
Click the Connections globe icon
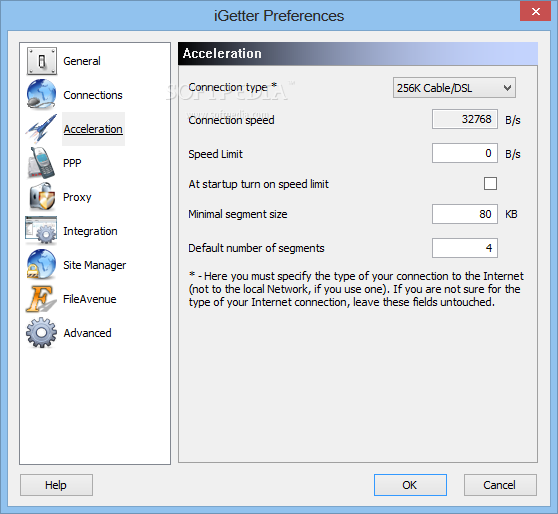click(41, 94)
